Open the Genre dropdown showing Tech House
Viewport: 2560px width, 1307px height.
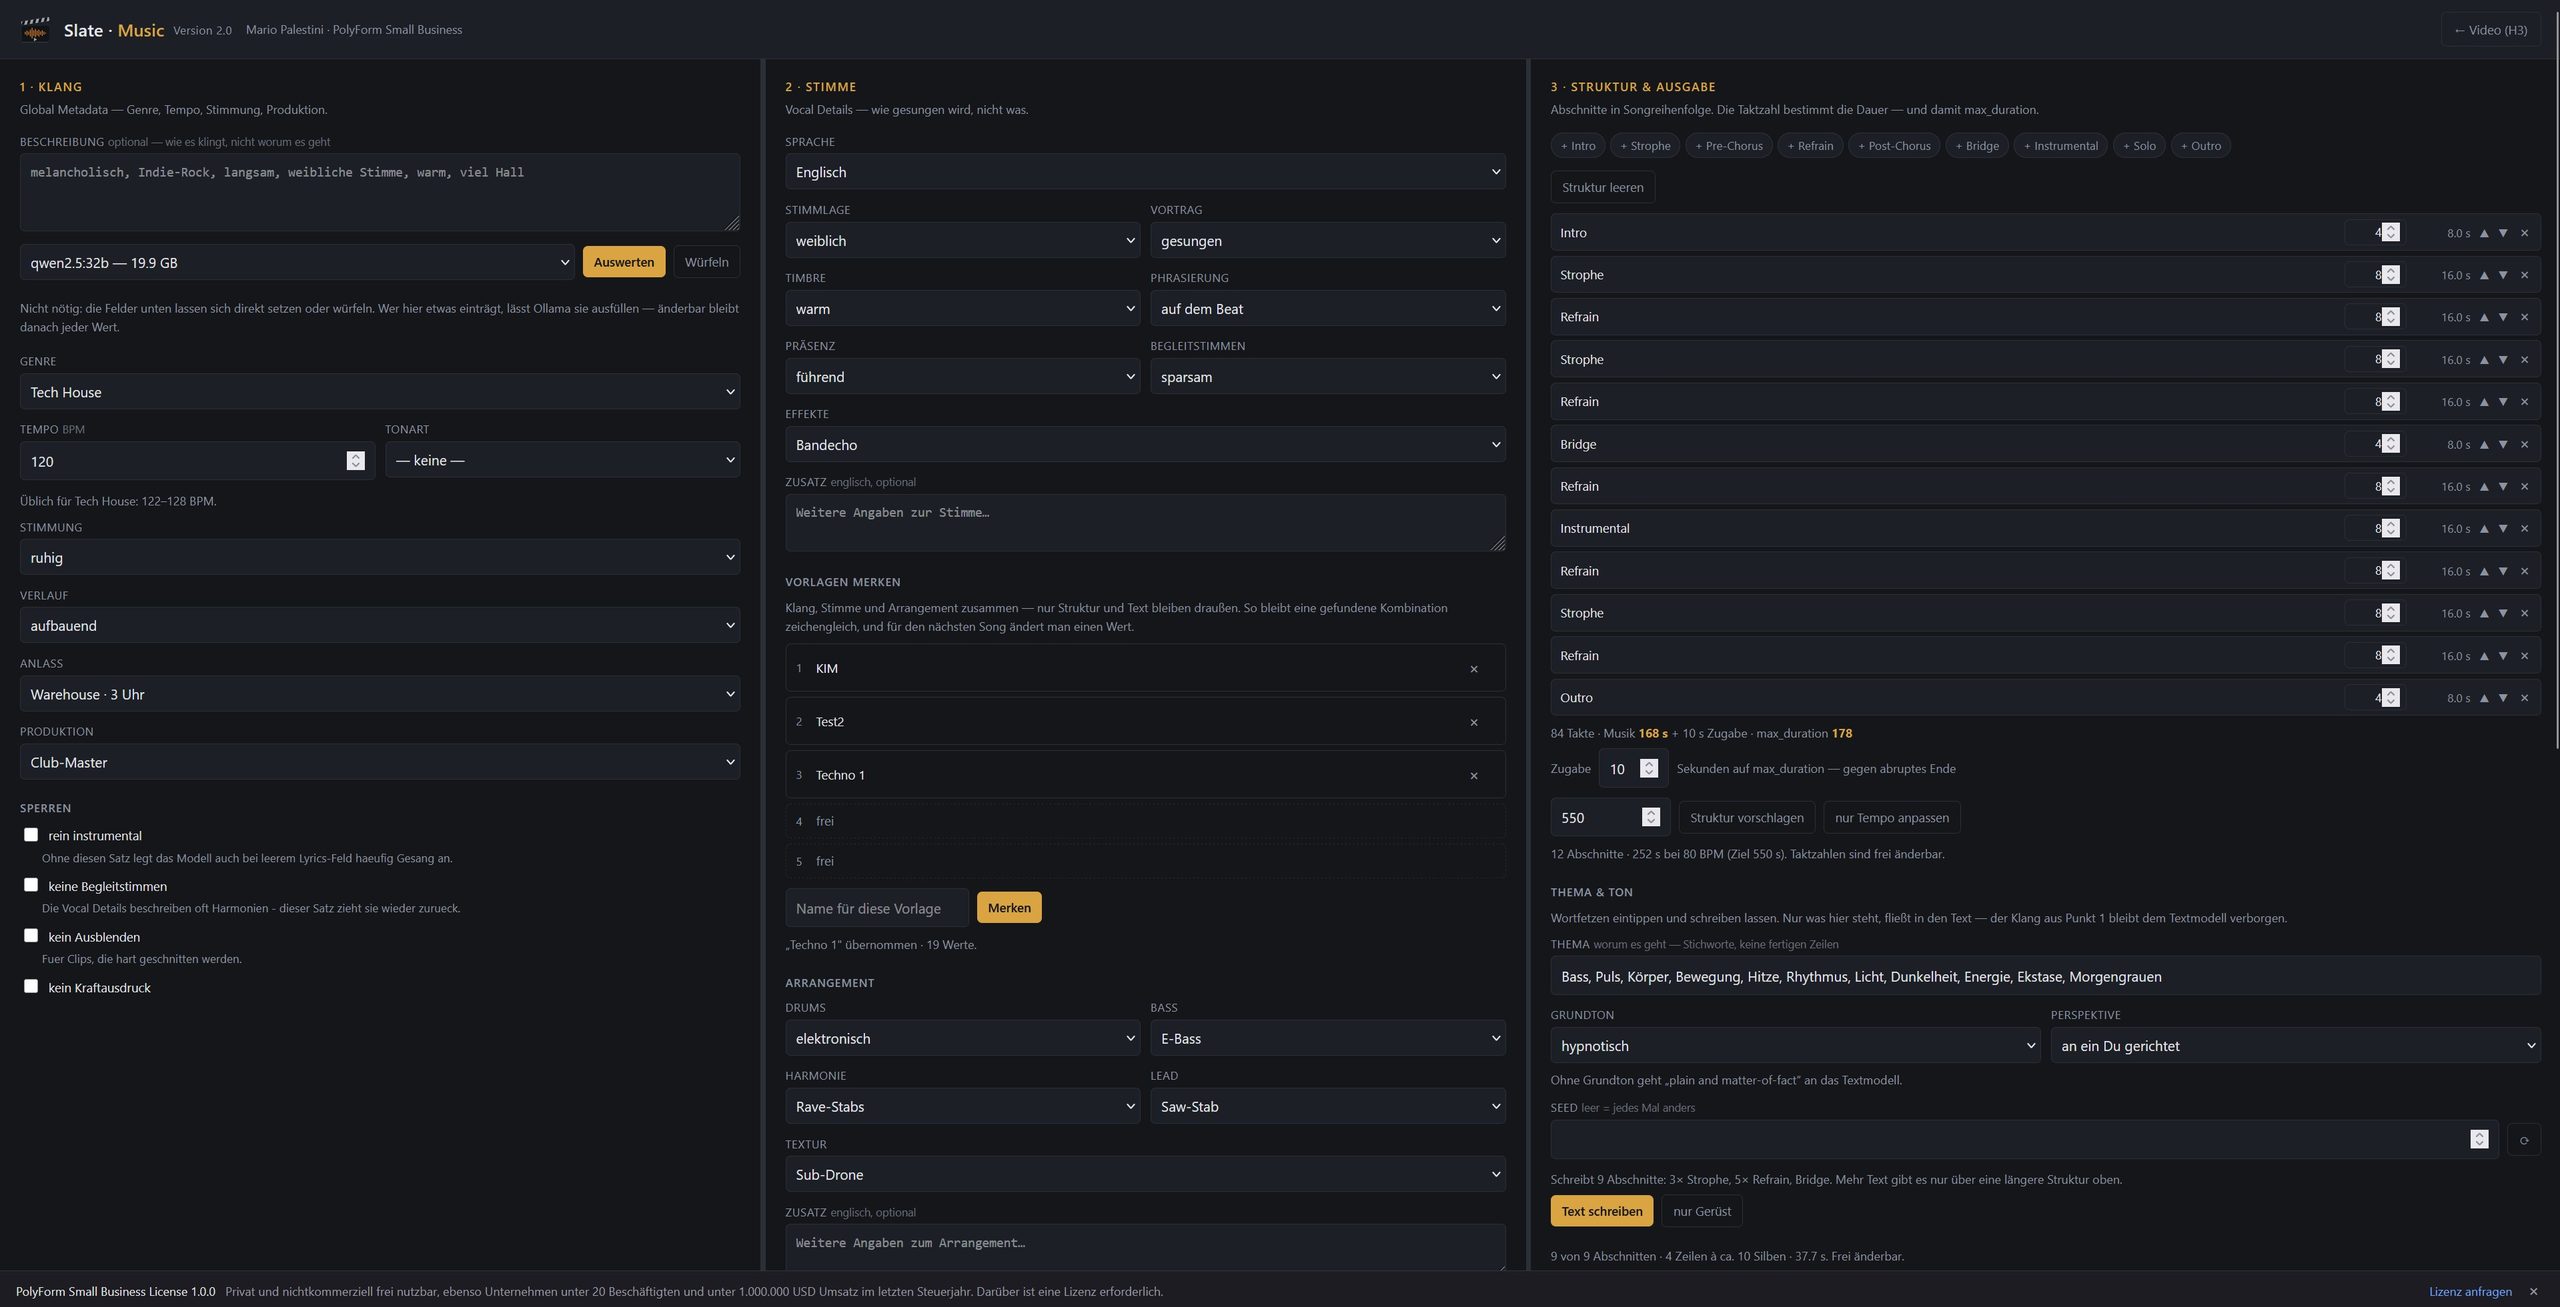click(x=380, y=392)
